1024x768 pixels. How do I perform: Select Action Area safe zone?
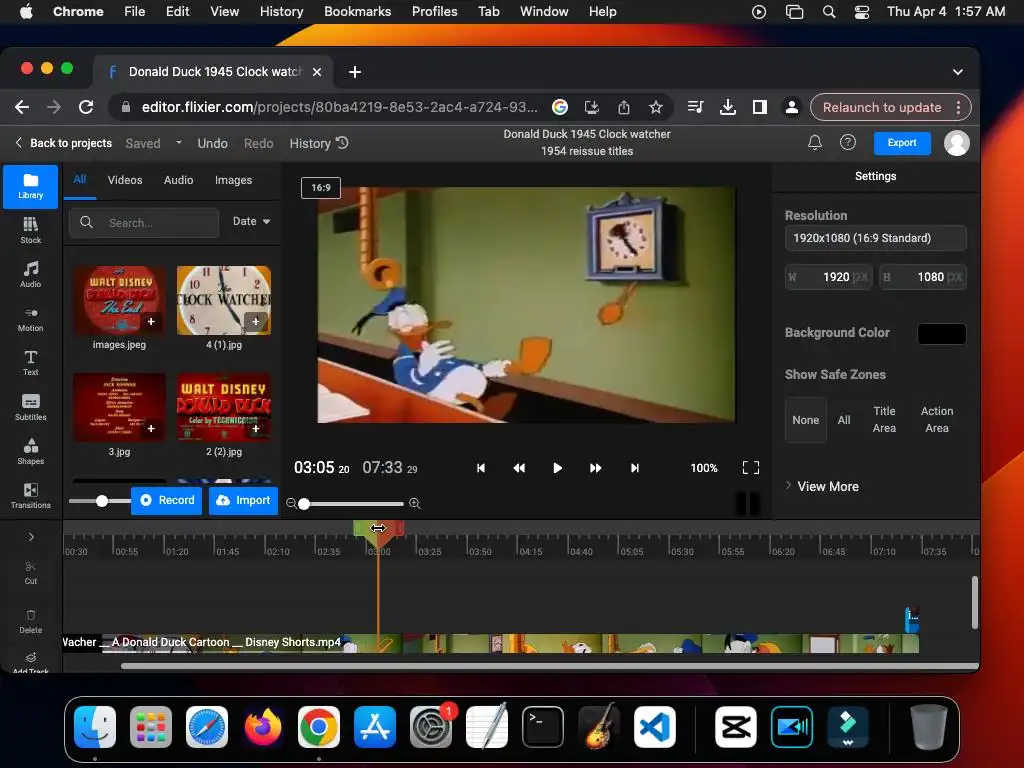point(936,419)
